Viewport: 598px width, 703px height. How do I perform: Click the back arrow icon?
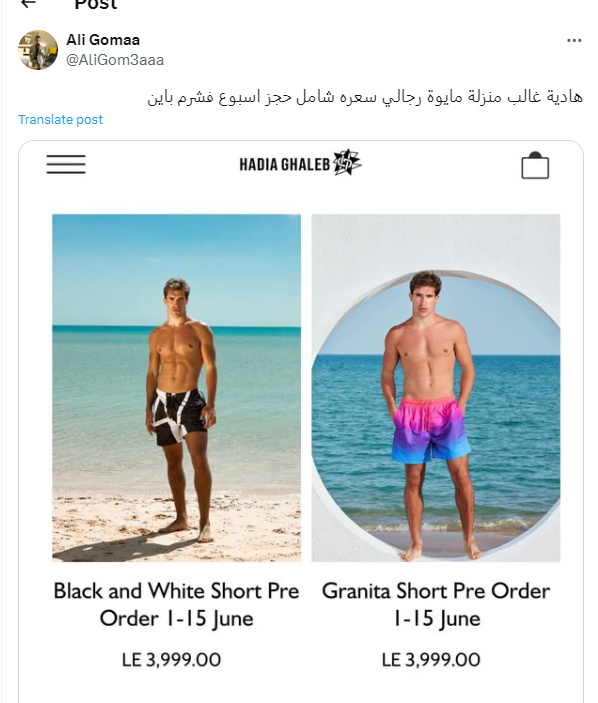(x=29, y=4)
